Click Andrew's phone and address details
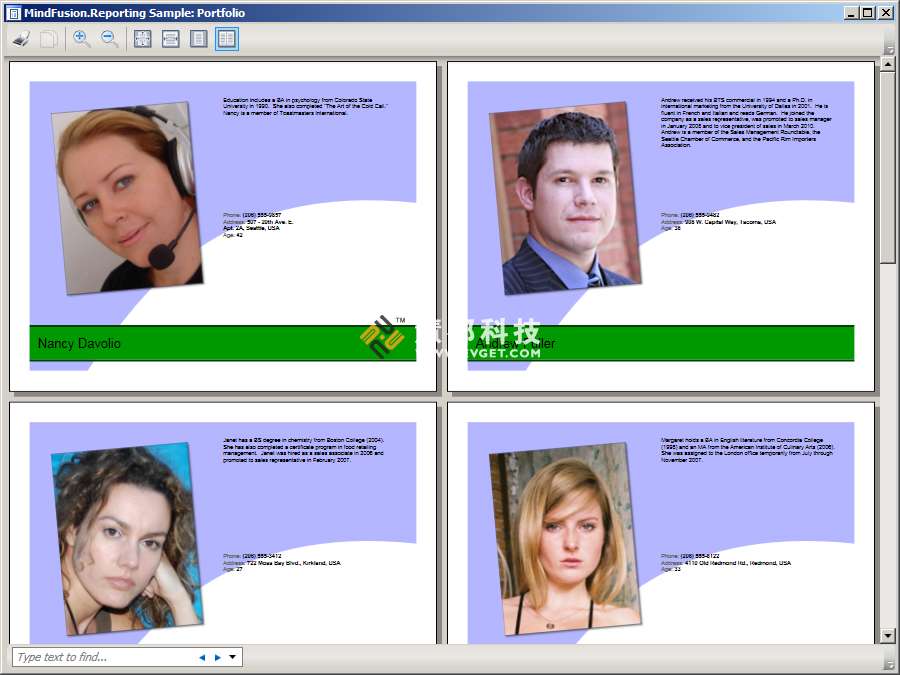900x675 pixels. click(x=718, y=222)
